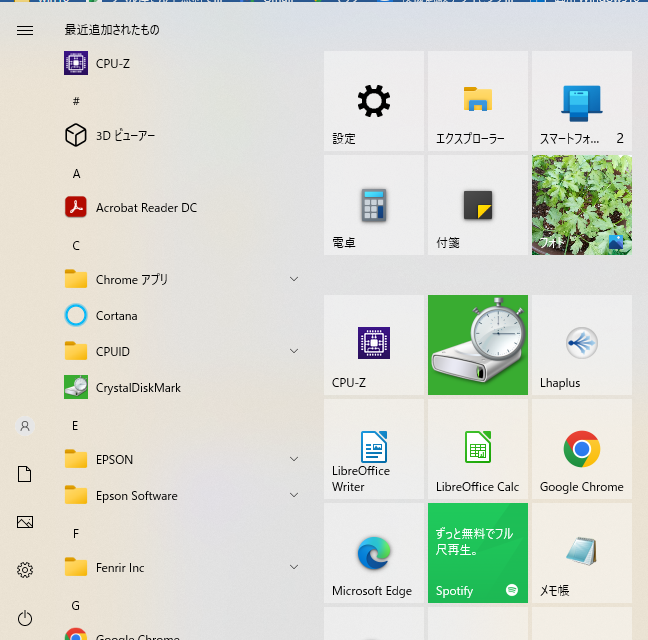Click the 最近追加されたもの heading

[112, 30]
